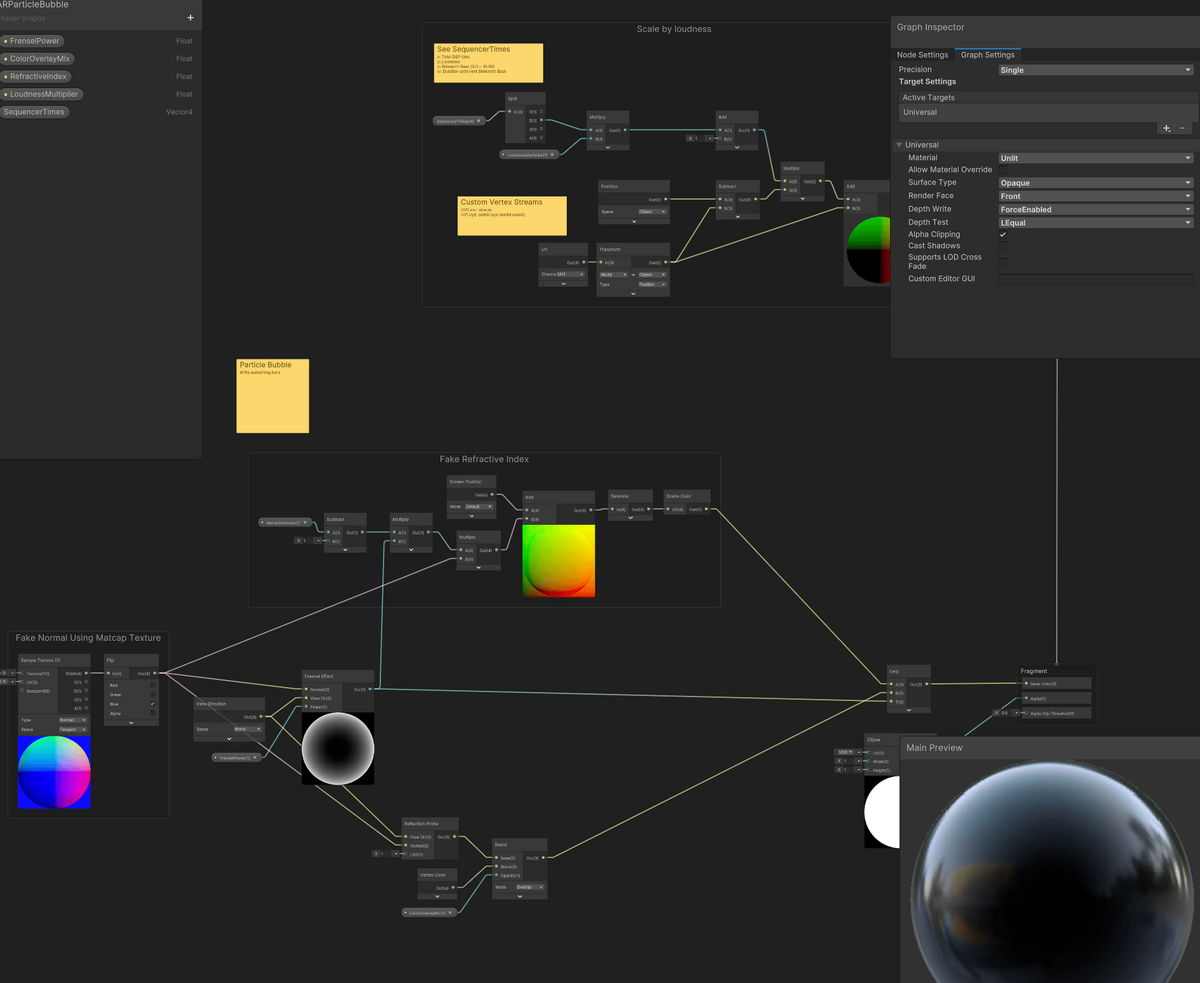Select the Position node's Out(3) port
This screenshot has height=983, width=1200.
(x=665, y=199)
